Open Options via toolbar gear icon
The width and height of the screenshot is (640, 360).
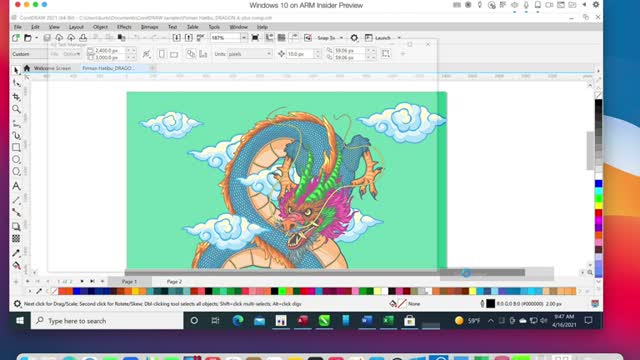(x=354, y=38)
